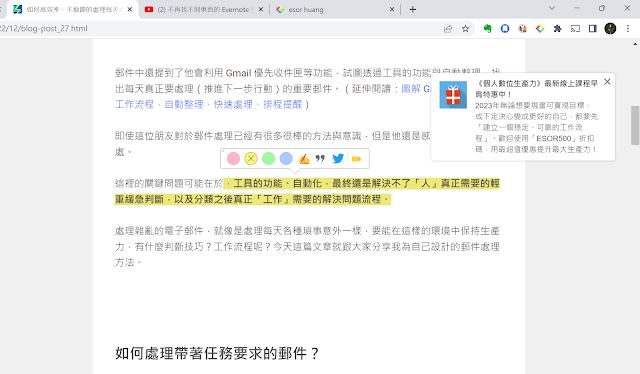
Task: Pick the pink highlight color
Action: (233, 158)
